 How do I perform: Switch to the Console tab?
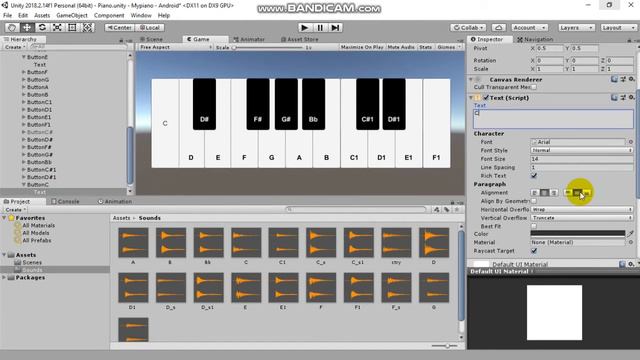65,201
